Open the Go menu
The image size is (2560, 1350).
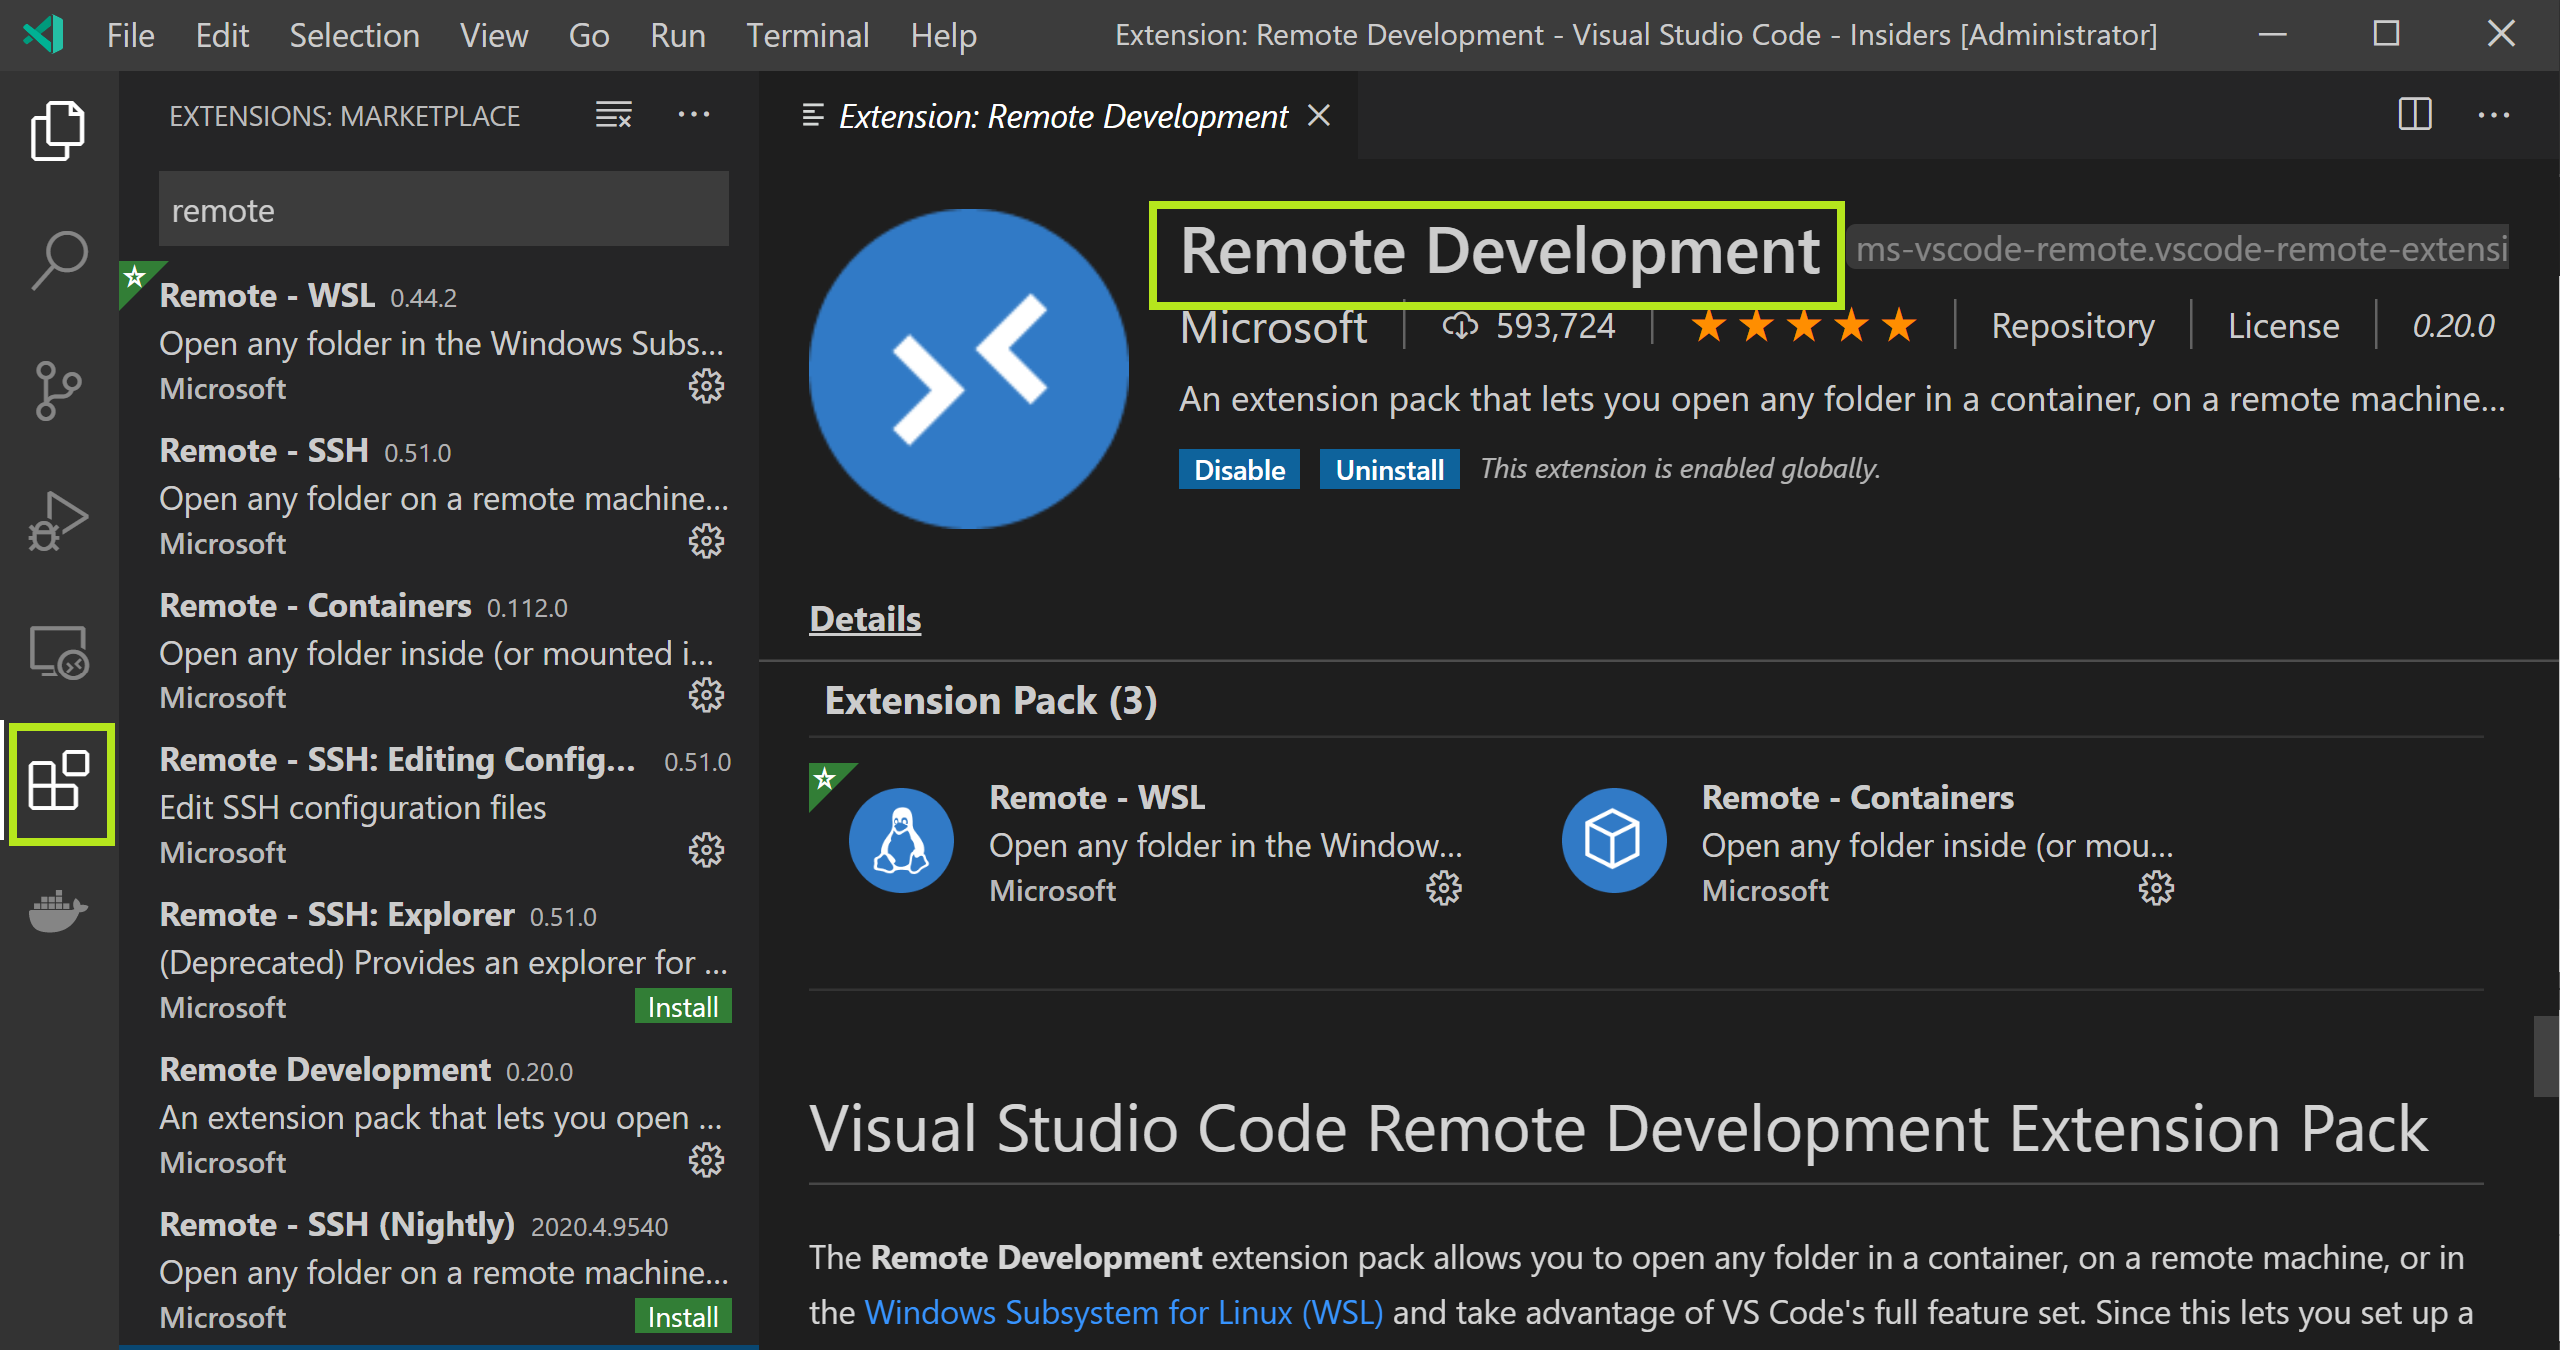(589, 36)
